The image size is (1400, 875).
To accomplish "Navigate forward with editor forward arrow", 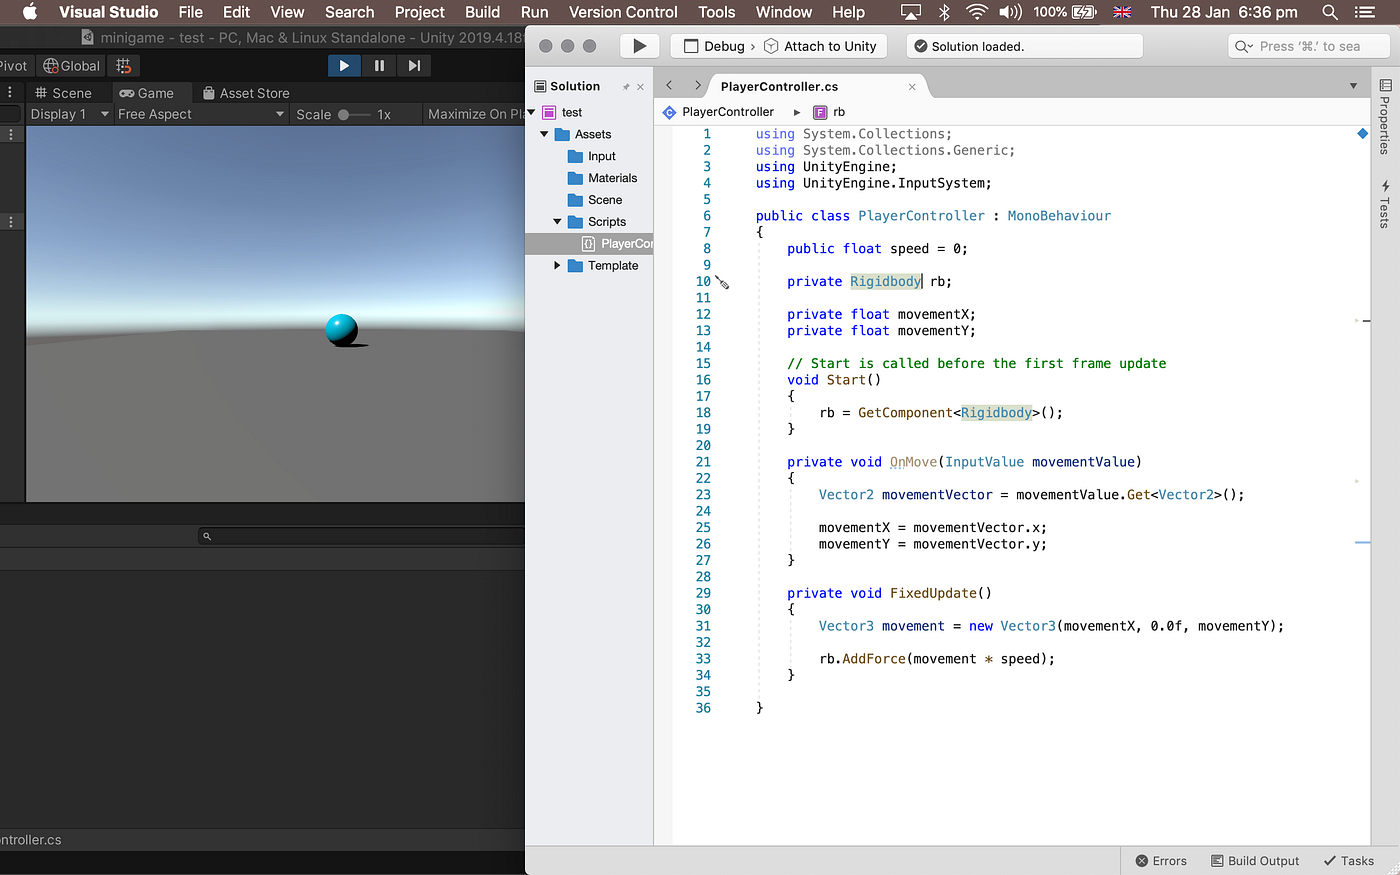I will click(697, 86).
